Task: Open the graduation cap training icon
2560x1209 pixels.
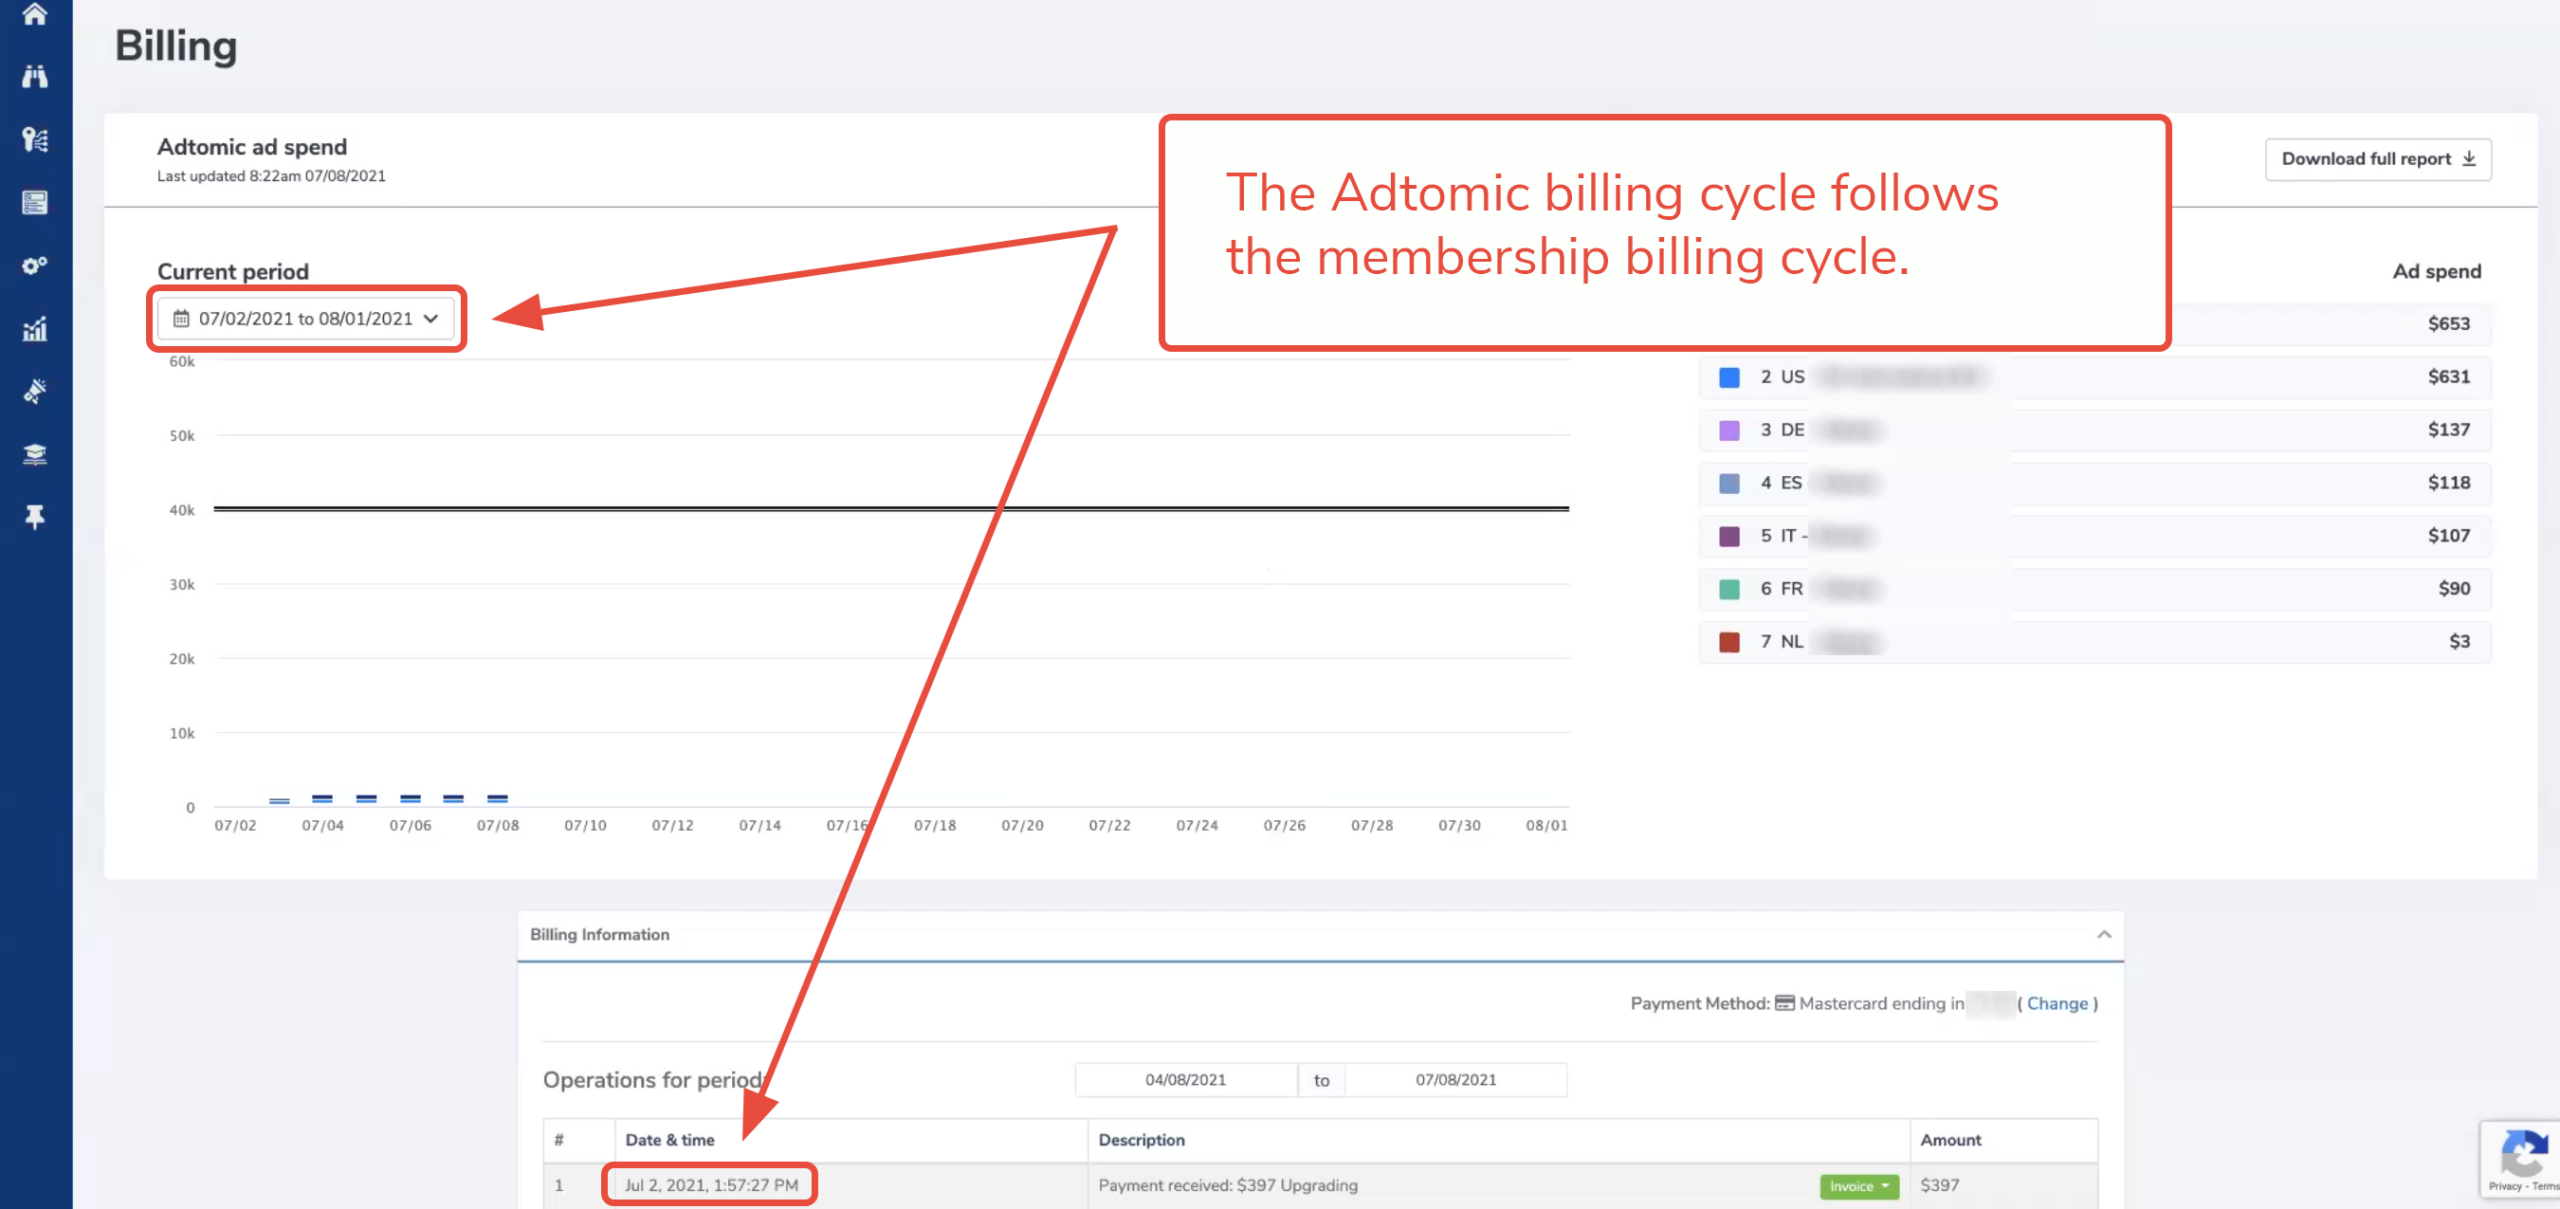Action: 35,454
